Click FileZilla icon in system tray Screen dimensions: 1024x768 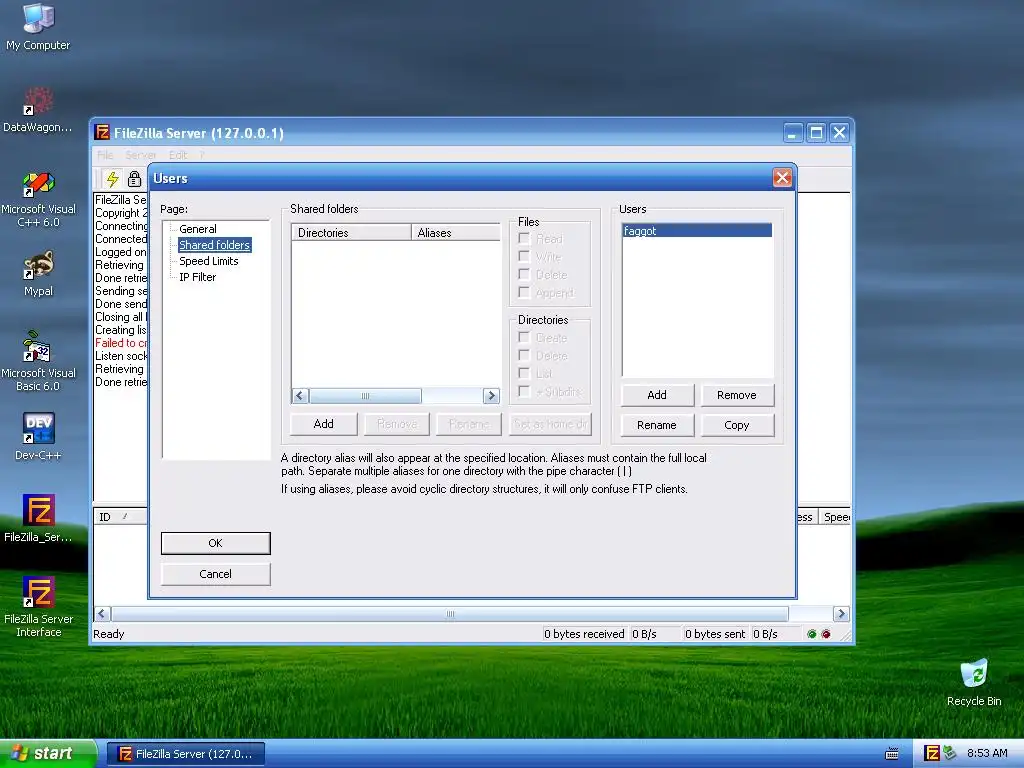click(931, 753)
